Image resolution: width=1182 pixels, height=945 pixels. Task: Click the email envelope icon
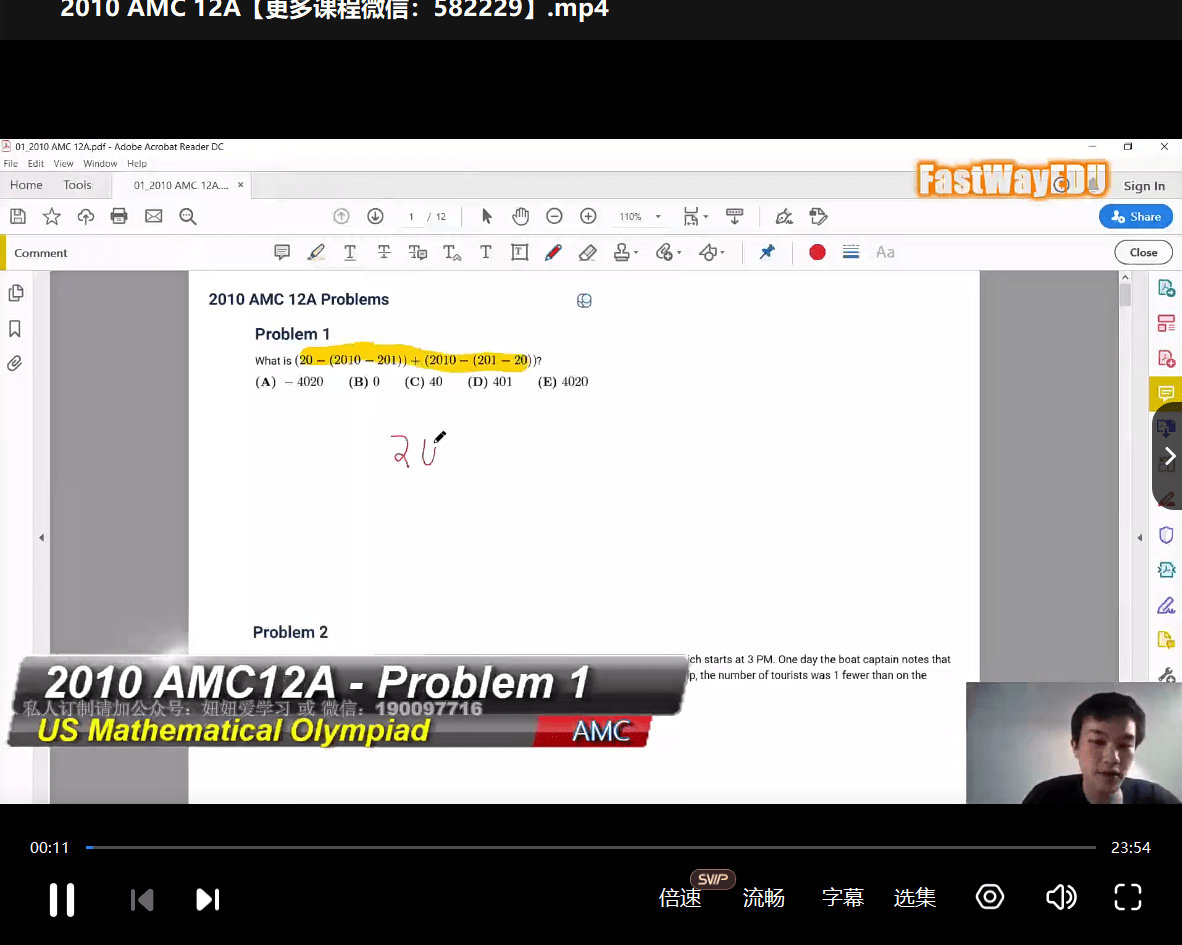[154, 217]
